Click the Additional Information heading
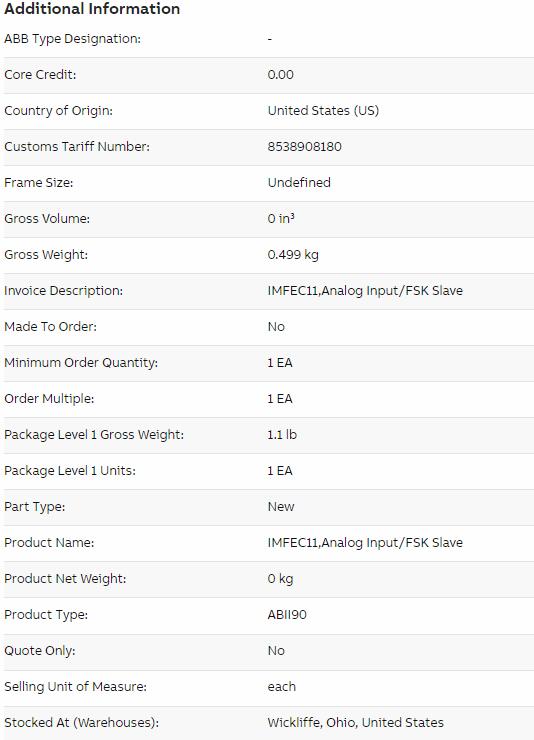Screen dimensions: 534x740 click(x=92, y=9)
